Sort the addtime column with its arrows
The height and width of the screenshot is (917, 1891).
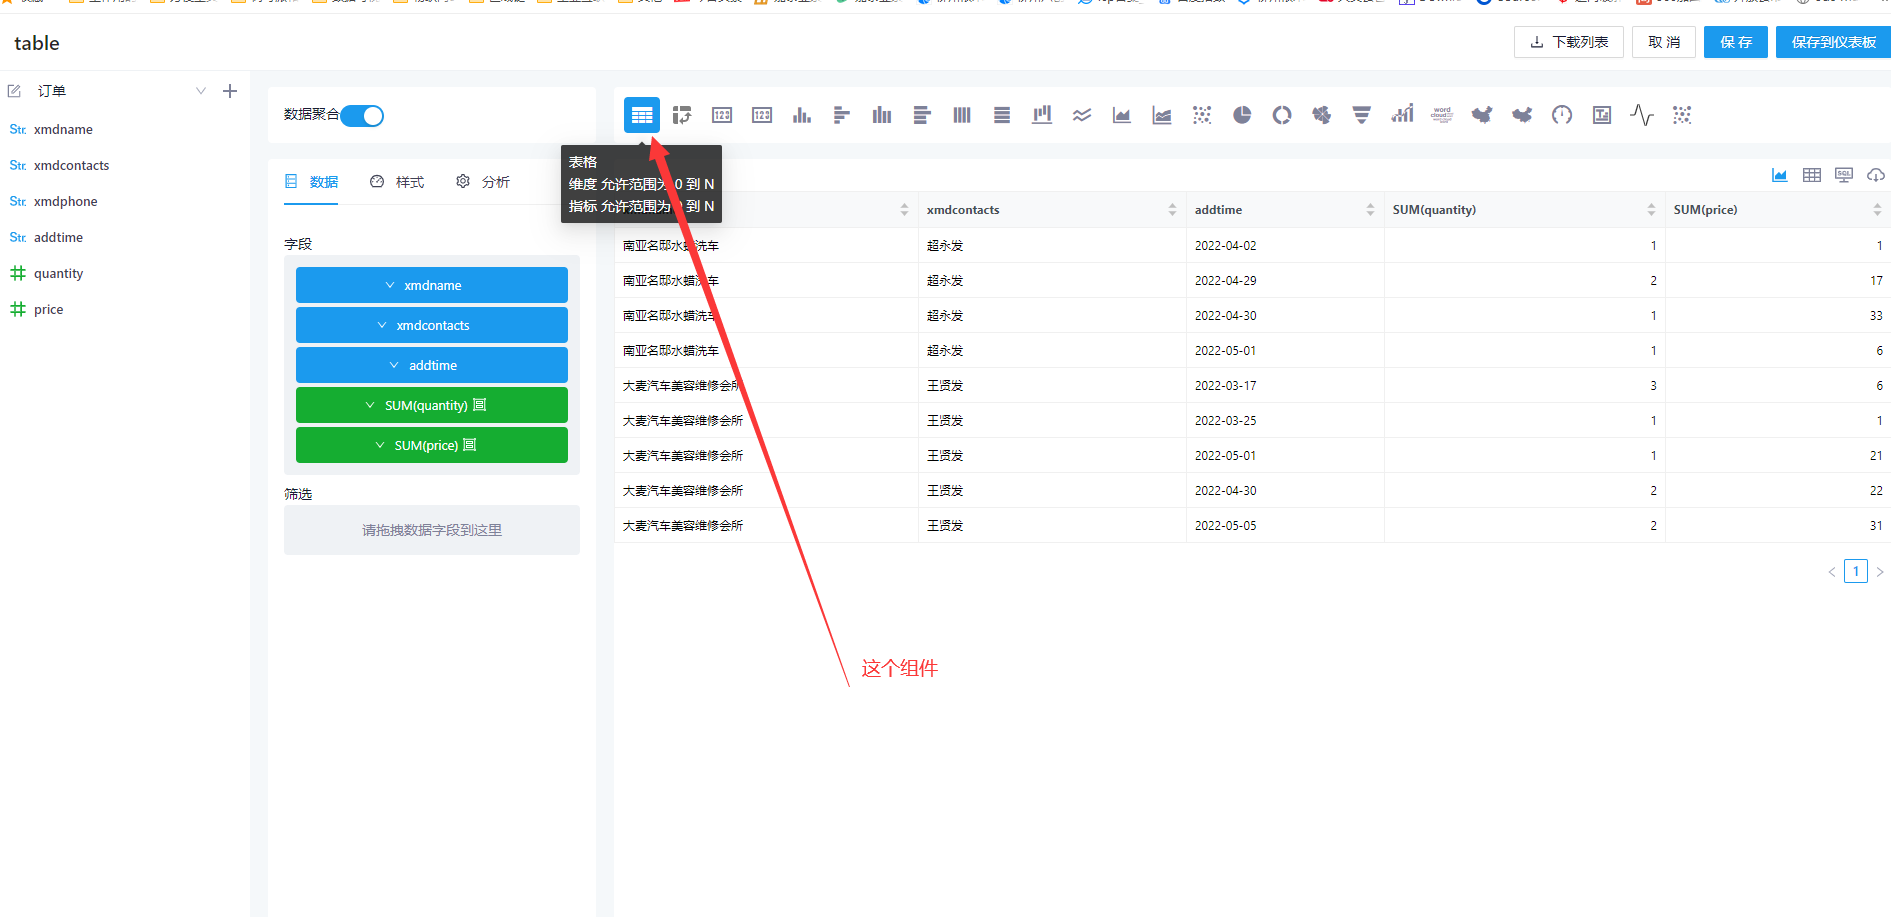(x=1370, y=209)
